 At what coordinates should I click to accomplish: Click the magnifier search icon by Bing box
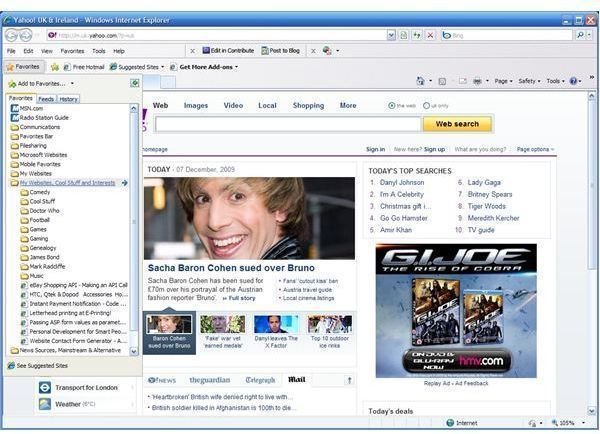coord(580,35)
